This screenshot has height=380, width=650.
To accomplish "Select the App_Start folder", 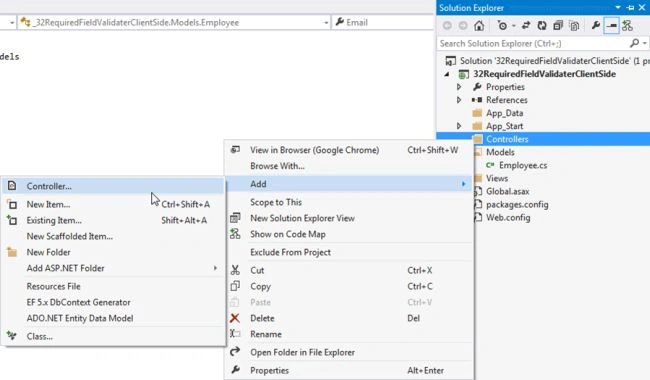I will coord(504,126).
